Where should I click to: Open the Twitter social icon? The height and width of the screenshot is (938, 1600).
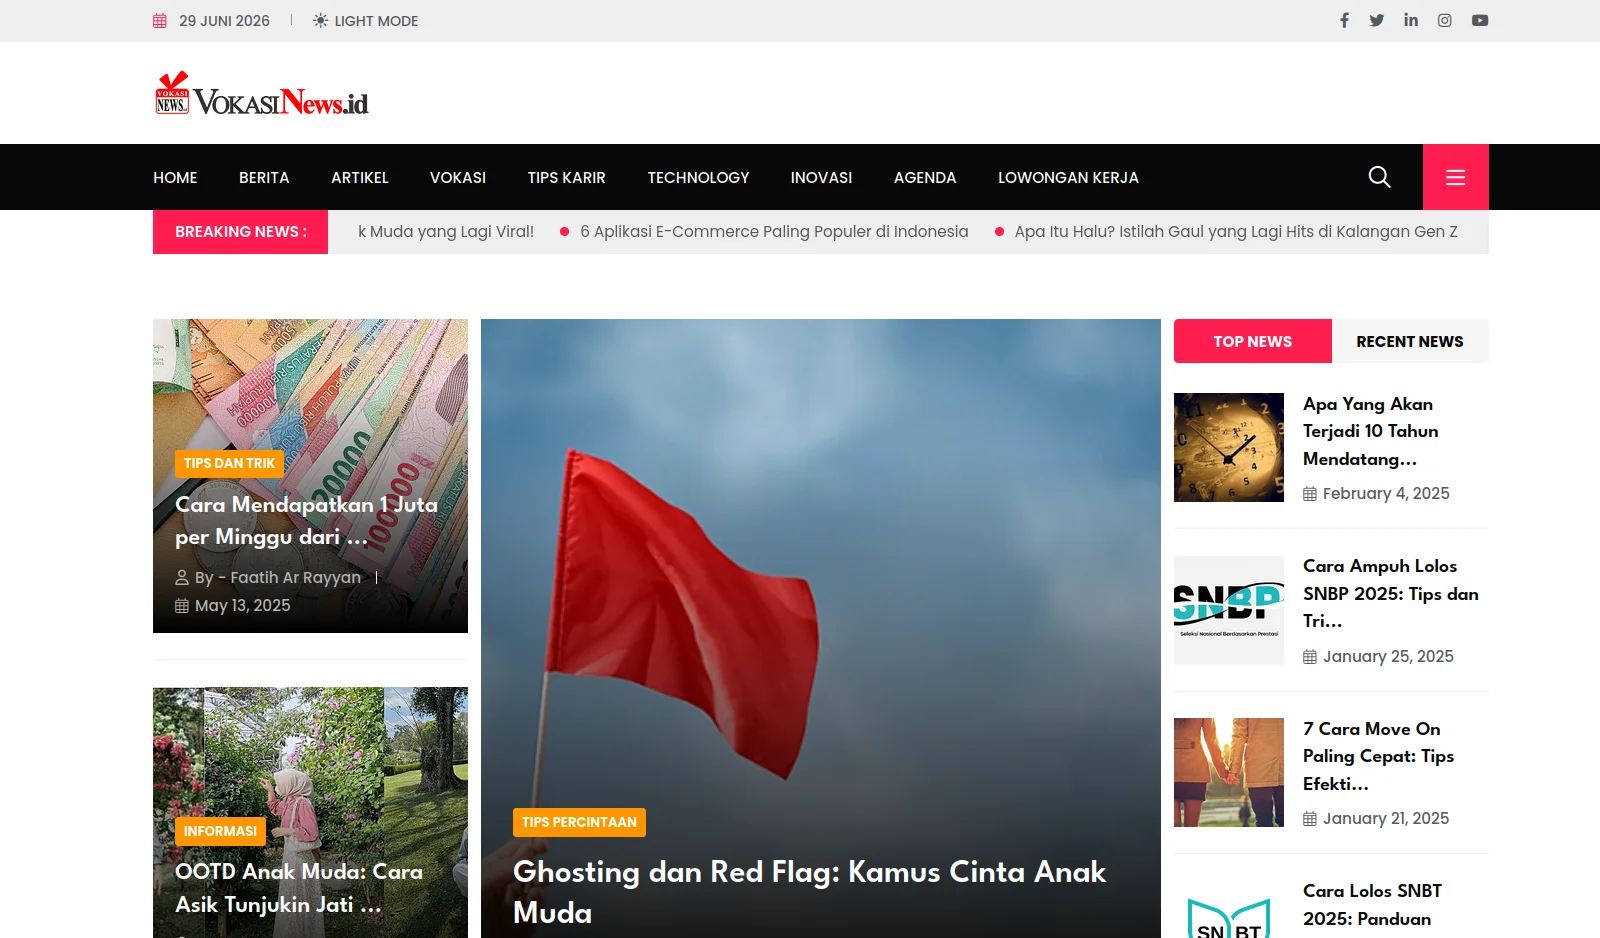(1377, 20)
